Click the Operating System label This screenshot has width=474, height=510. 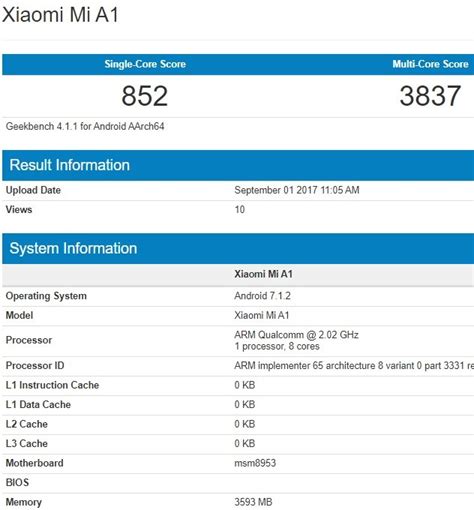pyautogui.click(x=46, y=296)
